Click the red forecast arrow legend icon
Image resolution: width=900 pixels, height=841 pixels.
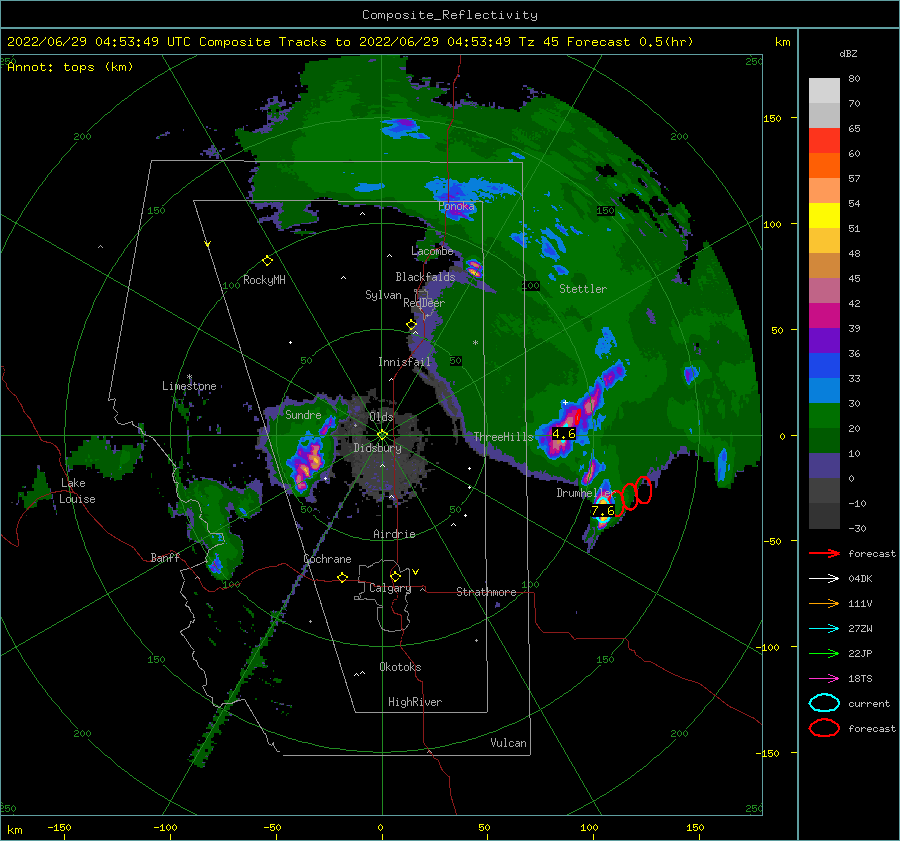click(824, 553)
